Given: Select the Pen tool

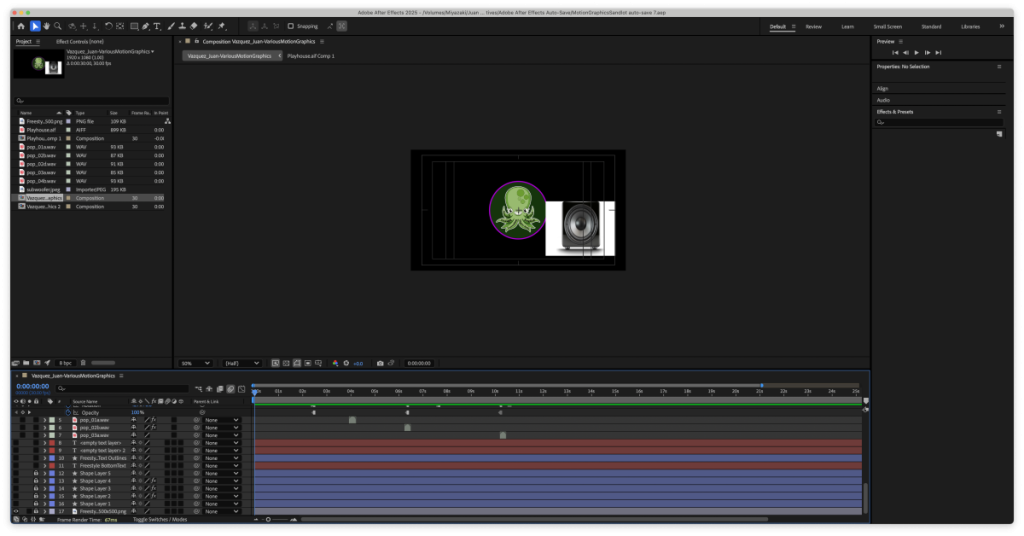Looking at the screenshot, I should click(x=145, y=26).
